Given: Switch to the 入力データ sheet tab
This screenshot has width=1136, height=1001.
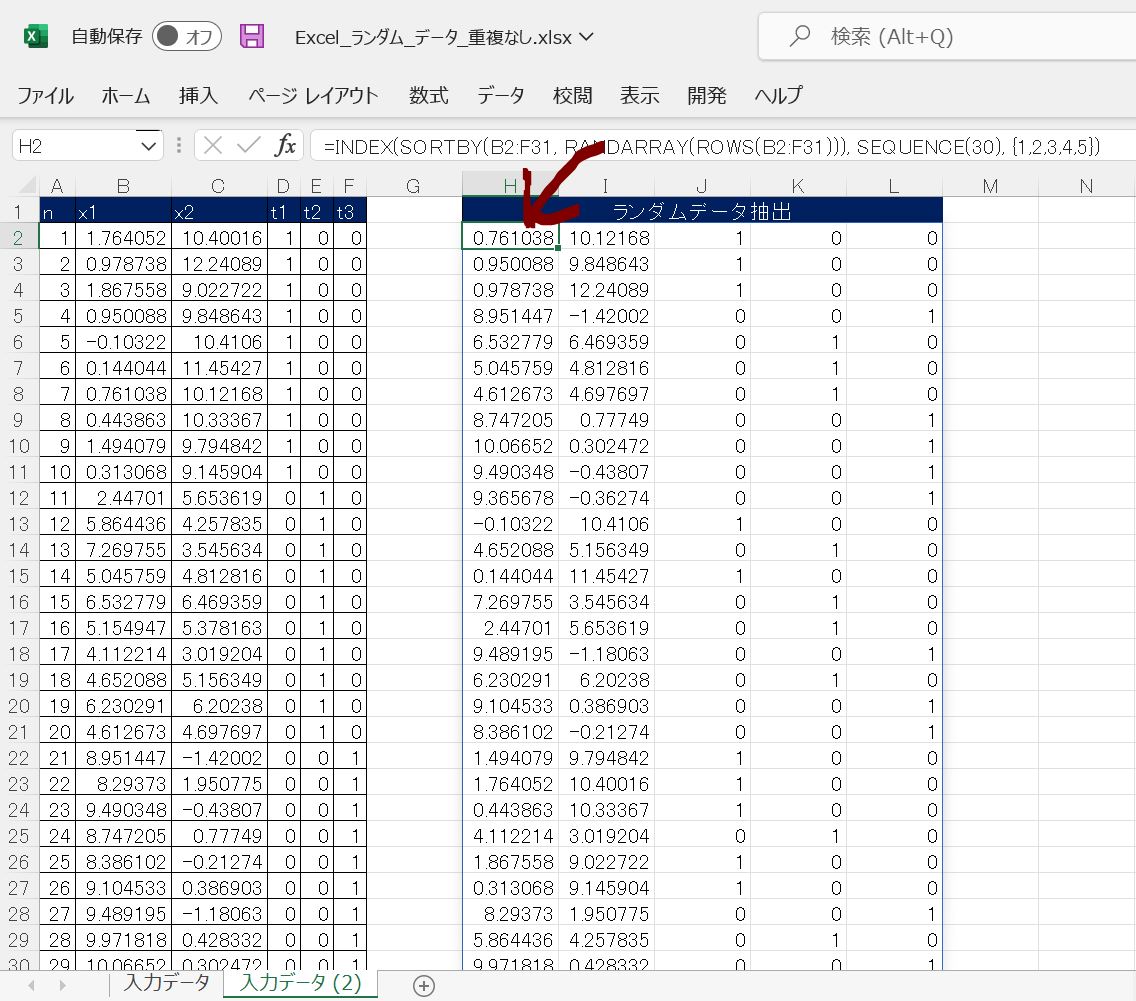Looking at the screenshot, I should (167, 983).
